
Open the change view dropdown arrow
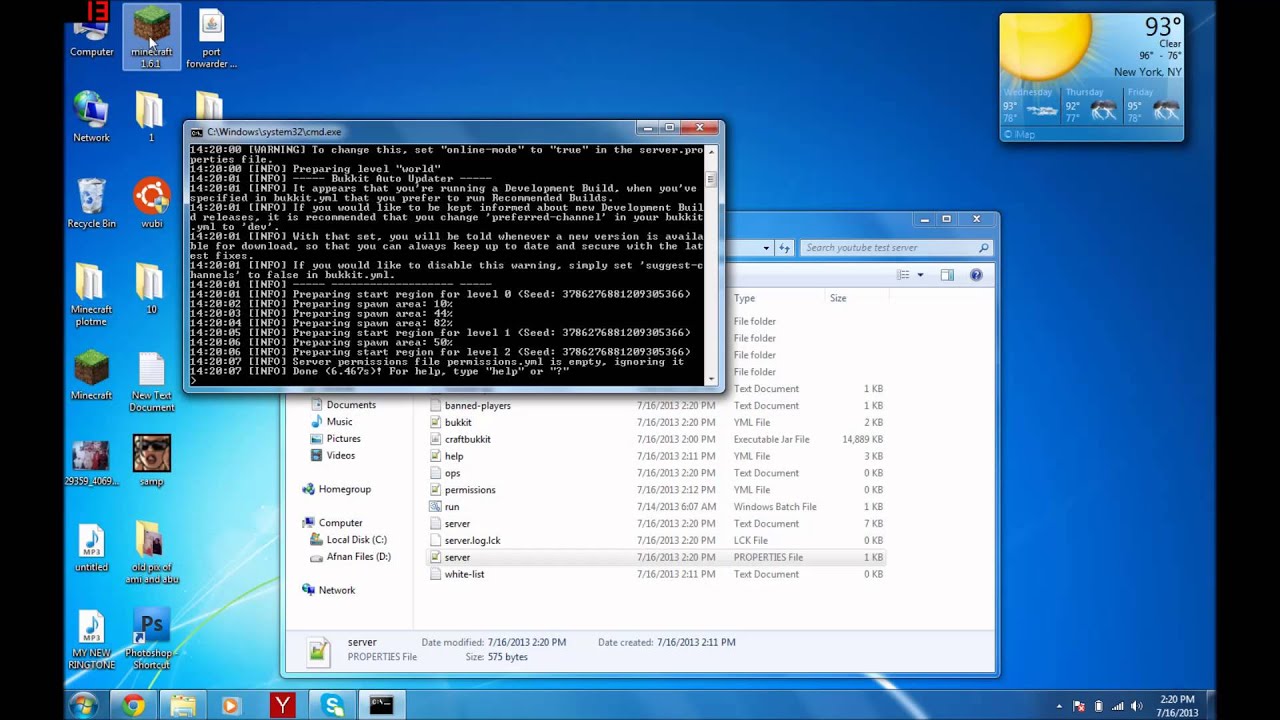point(920,275)
